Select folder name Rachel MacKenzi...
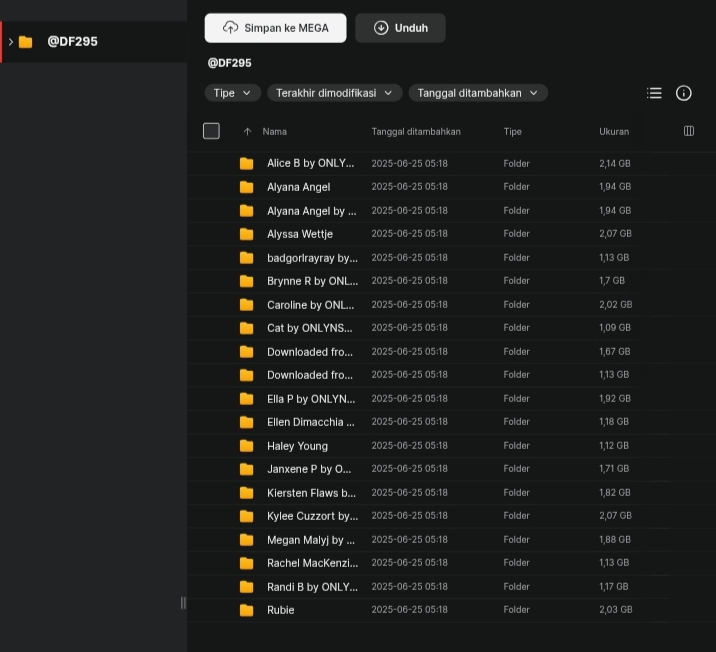This screenshot has width=716, height=652. [312, 563]
